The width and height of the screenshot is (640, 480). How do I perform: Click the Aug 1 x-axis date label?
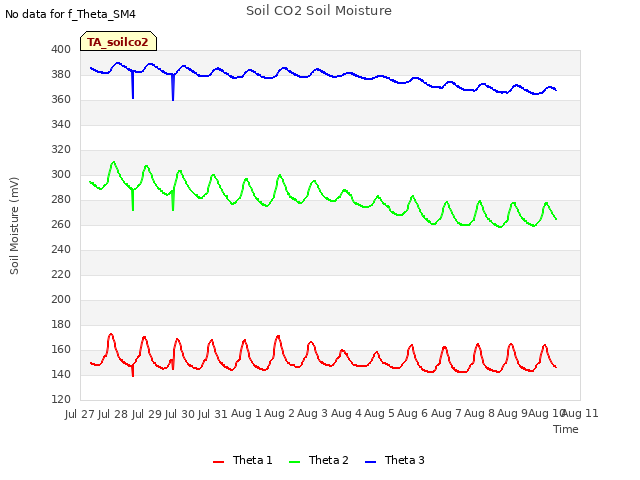point(246,414)
